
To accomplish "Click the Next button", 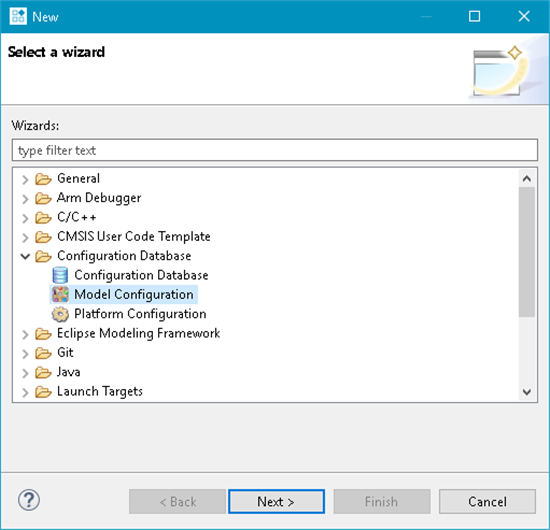I will coord(276,502).
